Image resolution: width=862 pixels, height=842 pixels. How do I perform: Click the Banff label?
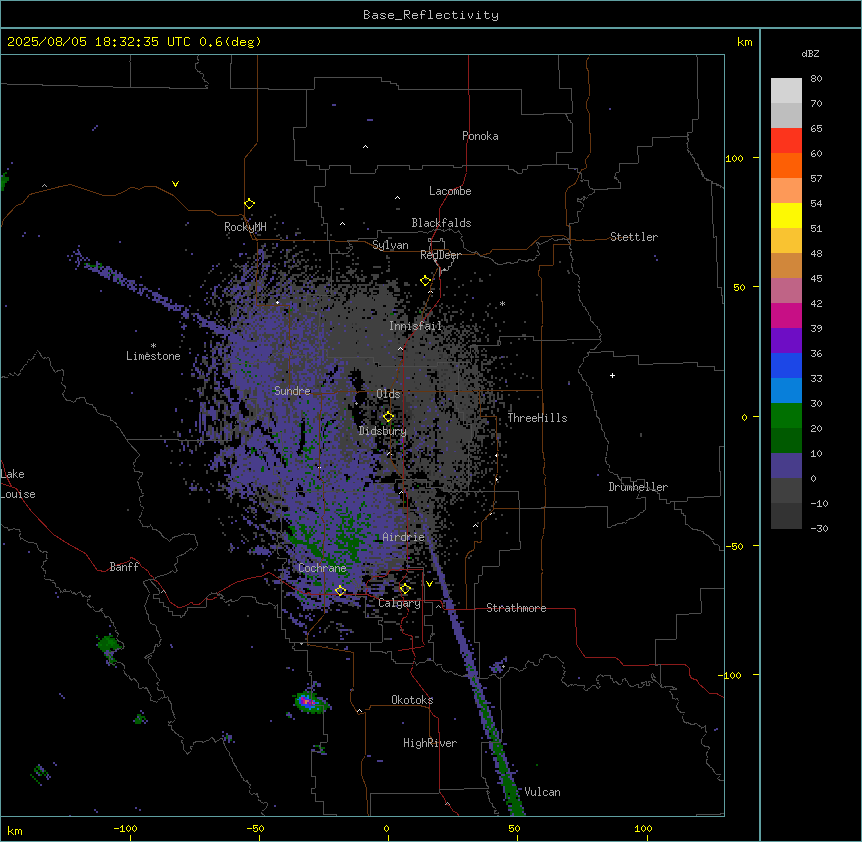pyautogui.click(x=124, y=567)
